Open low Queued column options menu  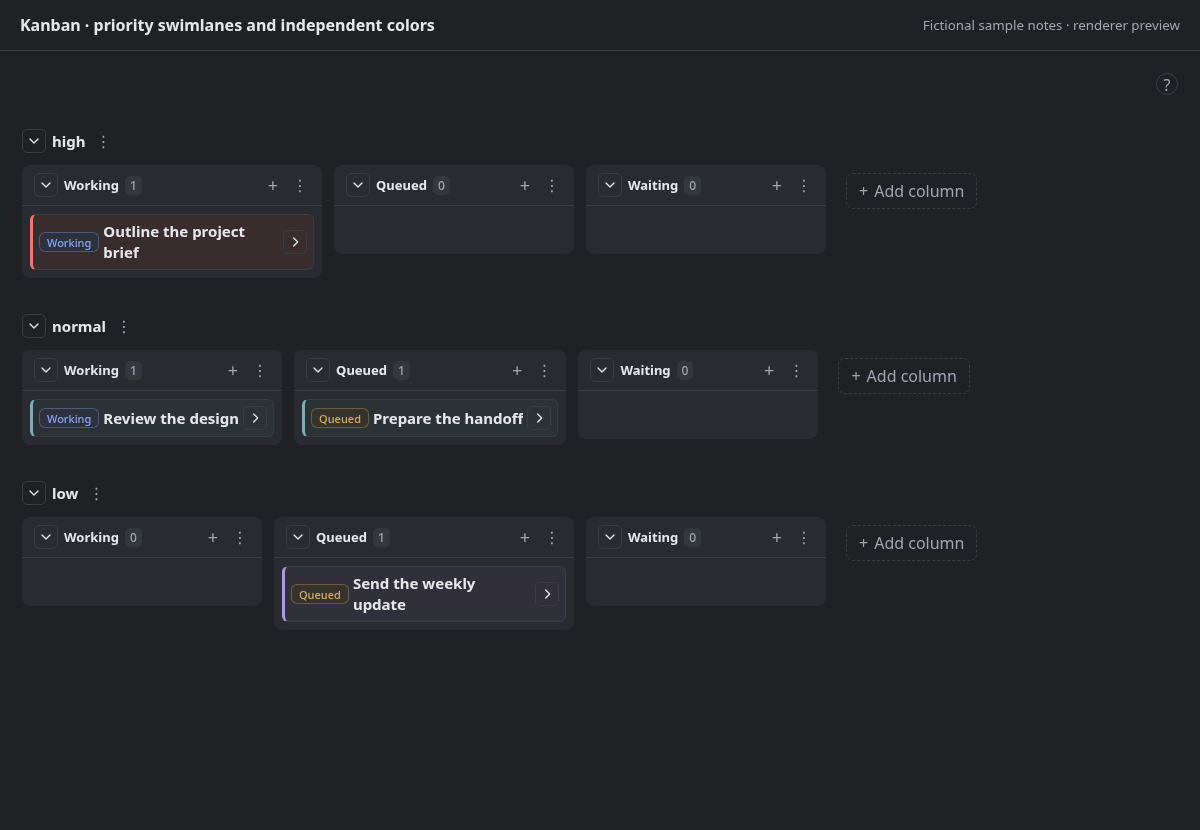pyautogui.click(x=552, y=537)
